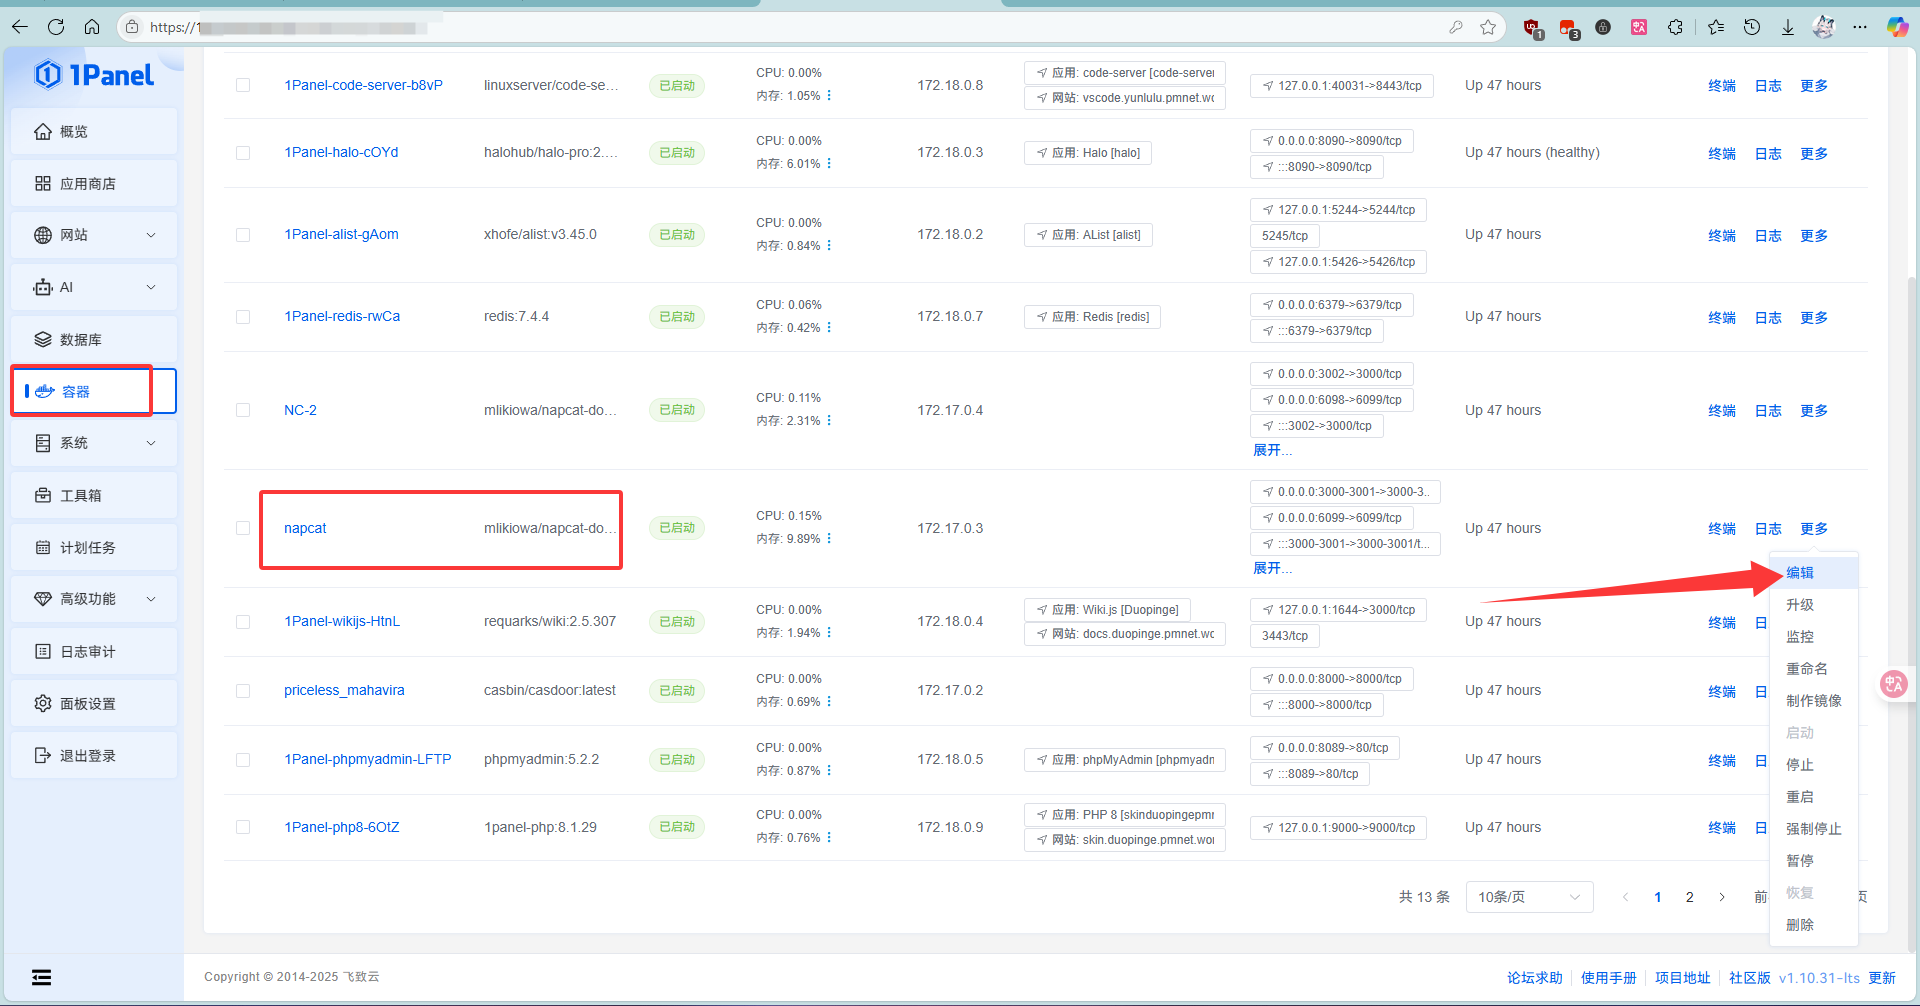Click the 1Panel logo icon
The height and width of the screenshot is (1006, 1920).
tap(48, 75)
